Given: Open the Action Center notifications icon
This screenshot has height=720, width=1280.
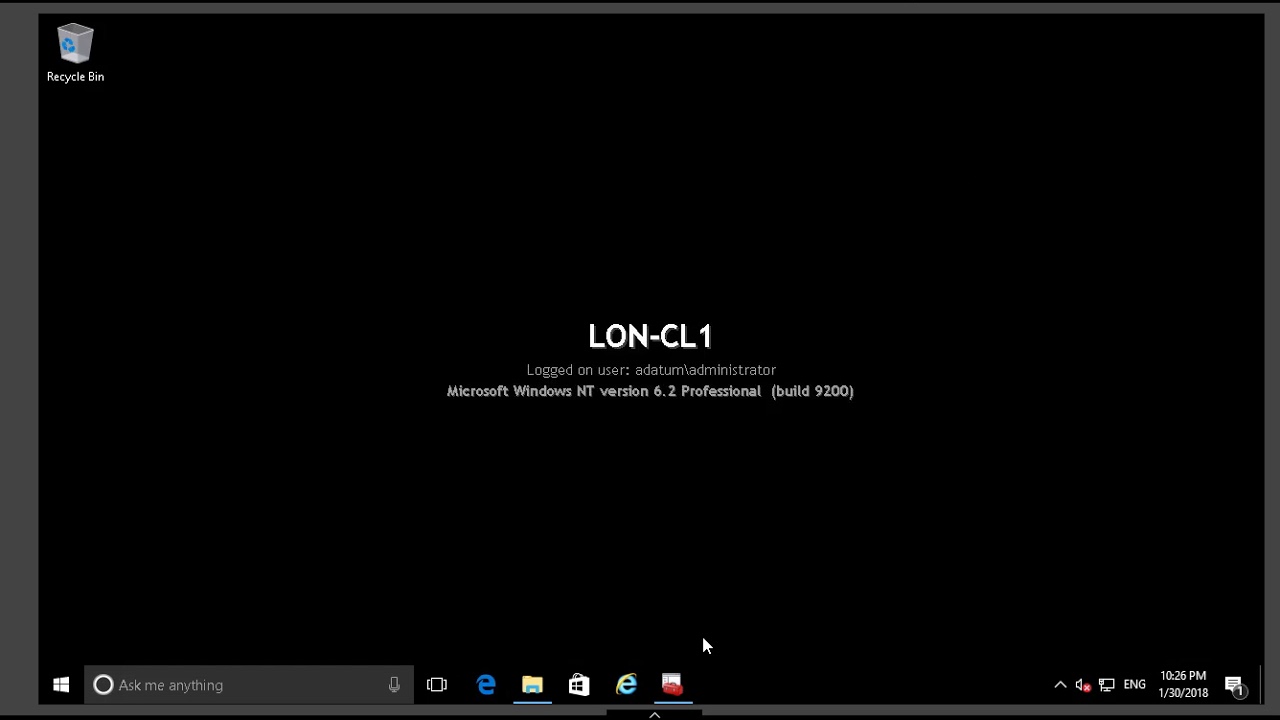Looking at the screenshot, I should 1235,685.
